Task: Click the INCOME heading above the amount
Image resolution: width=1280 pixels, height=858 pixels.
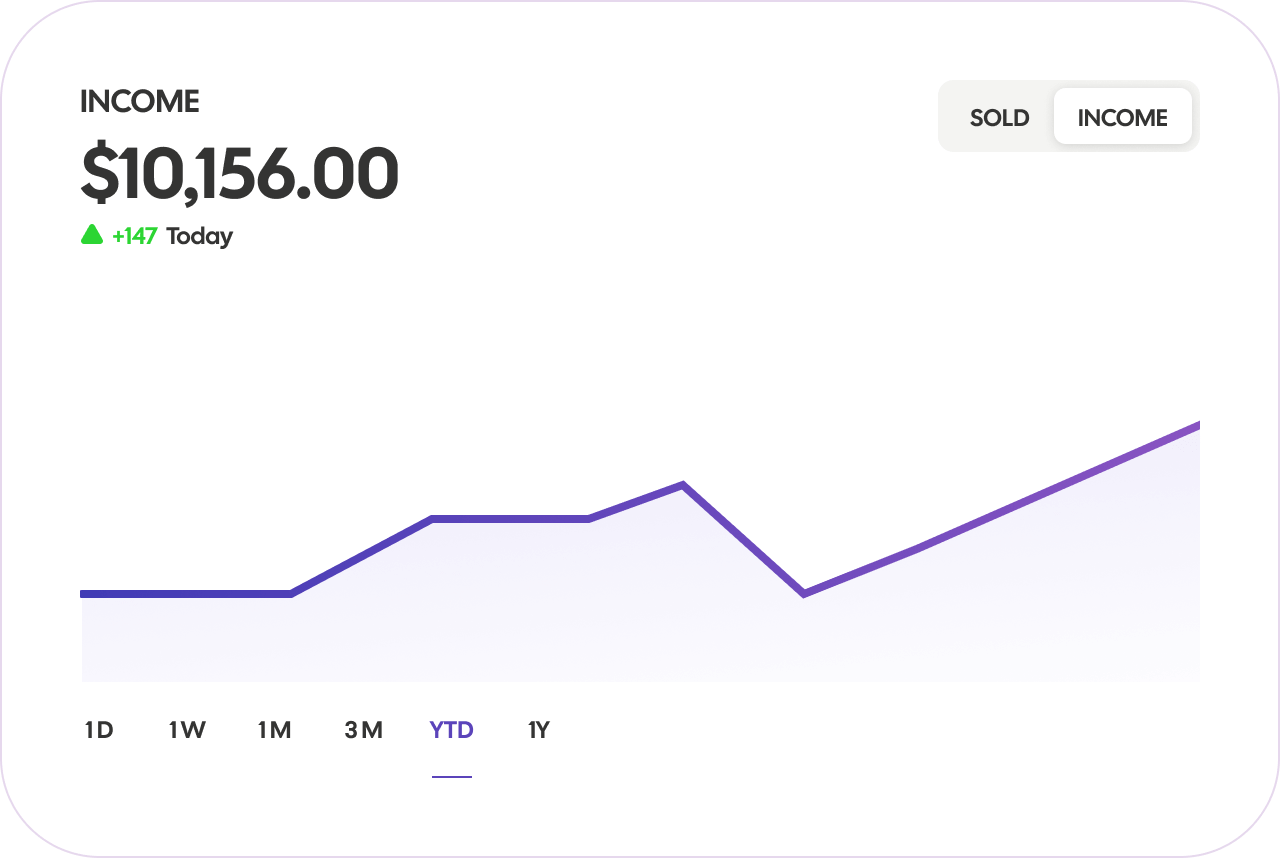Action: 140,101
